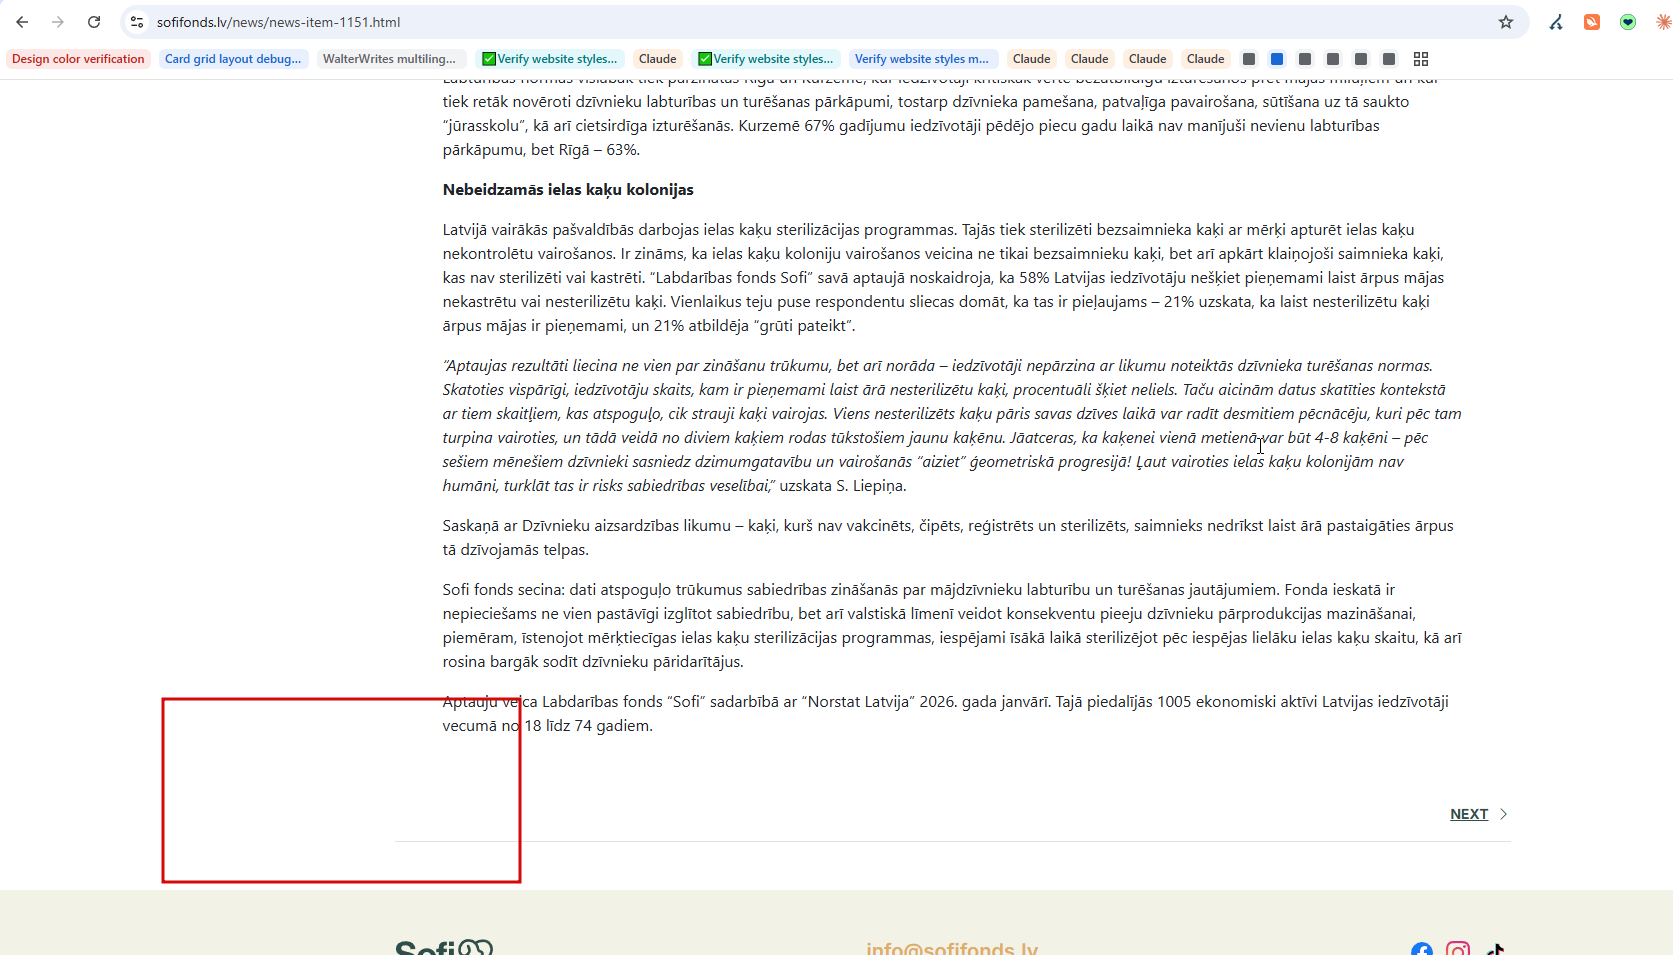
Task: Open the orange square extension icon
Action: (x=1592, y=22)
